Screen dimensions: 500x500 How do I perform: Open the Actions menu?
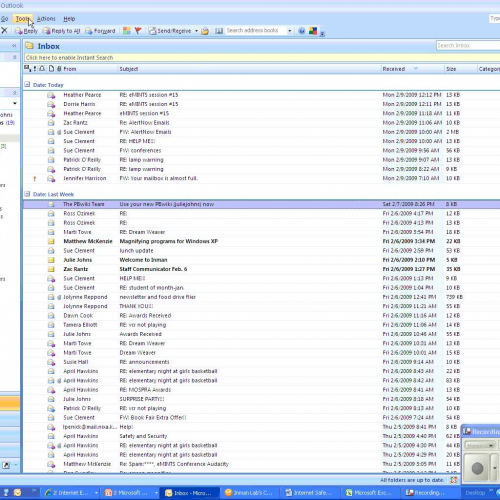(46, 19)
